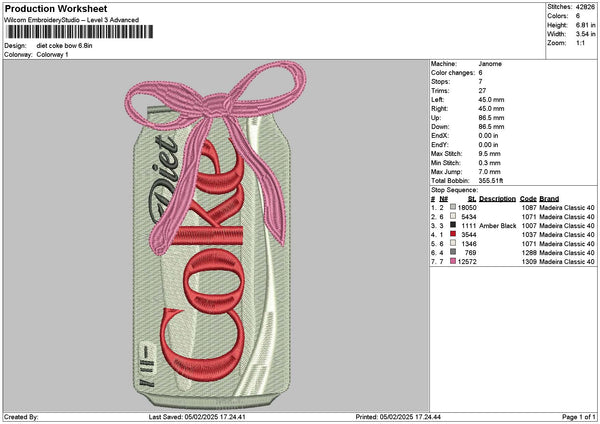Click the stitch count '18050' in stop row 1
600x424 pixels.
(x=467, y=207)
